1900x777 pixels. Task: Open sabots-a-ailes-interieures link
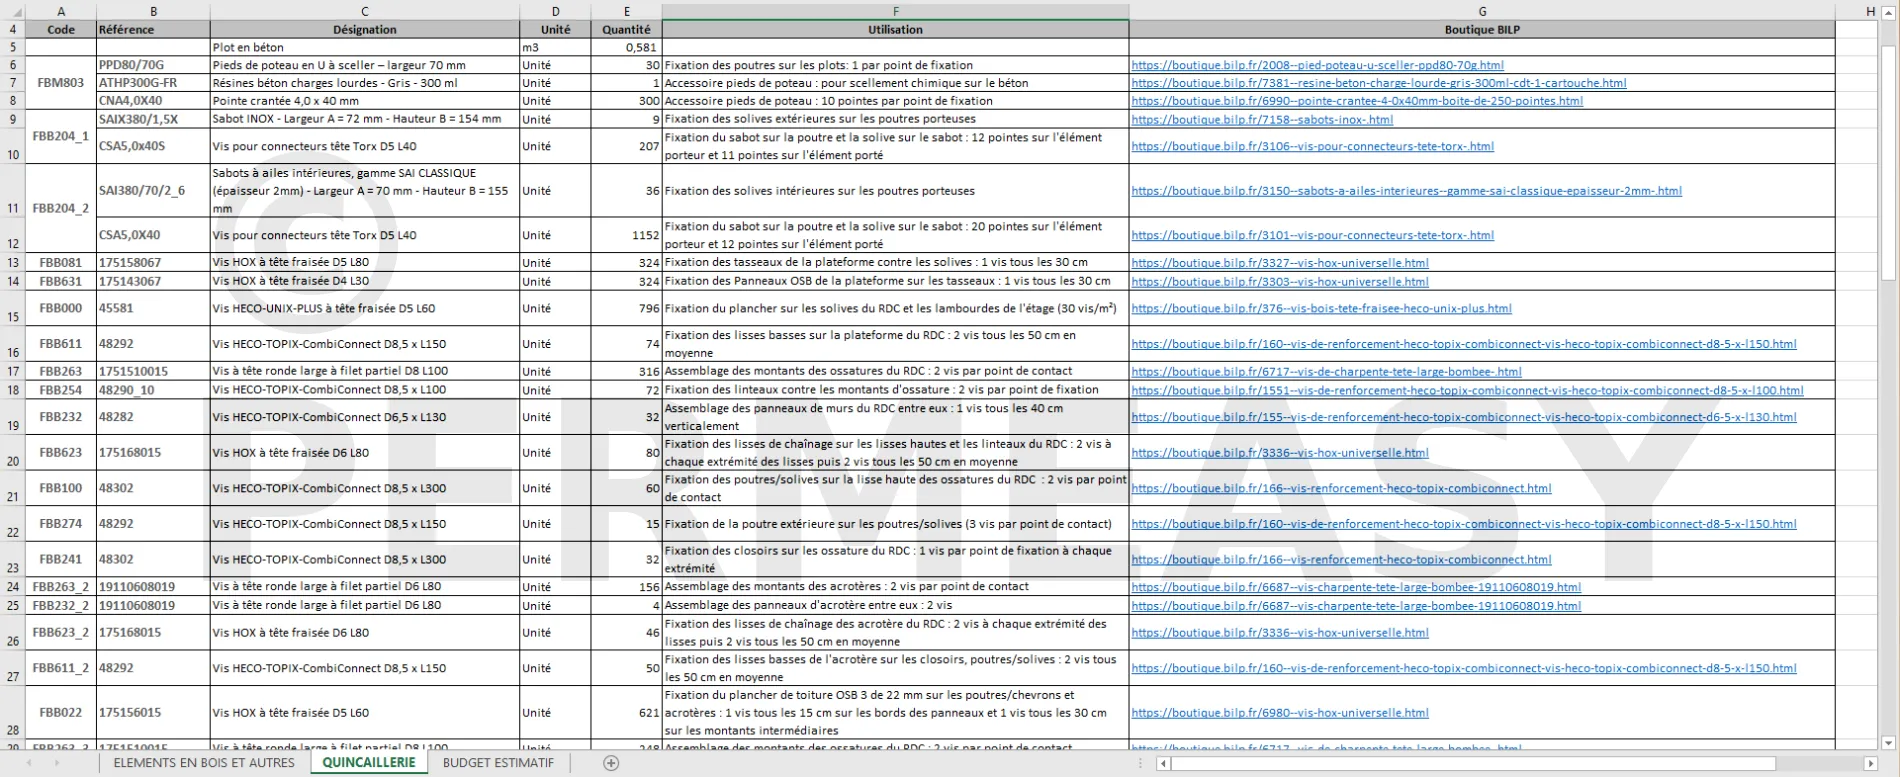pyautogui.click(x=1406, y=191)
